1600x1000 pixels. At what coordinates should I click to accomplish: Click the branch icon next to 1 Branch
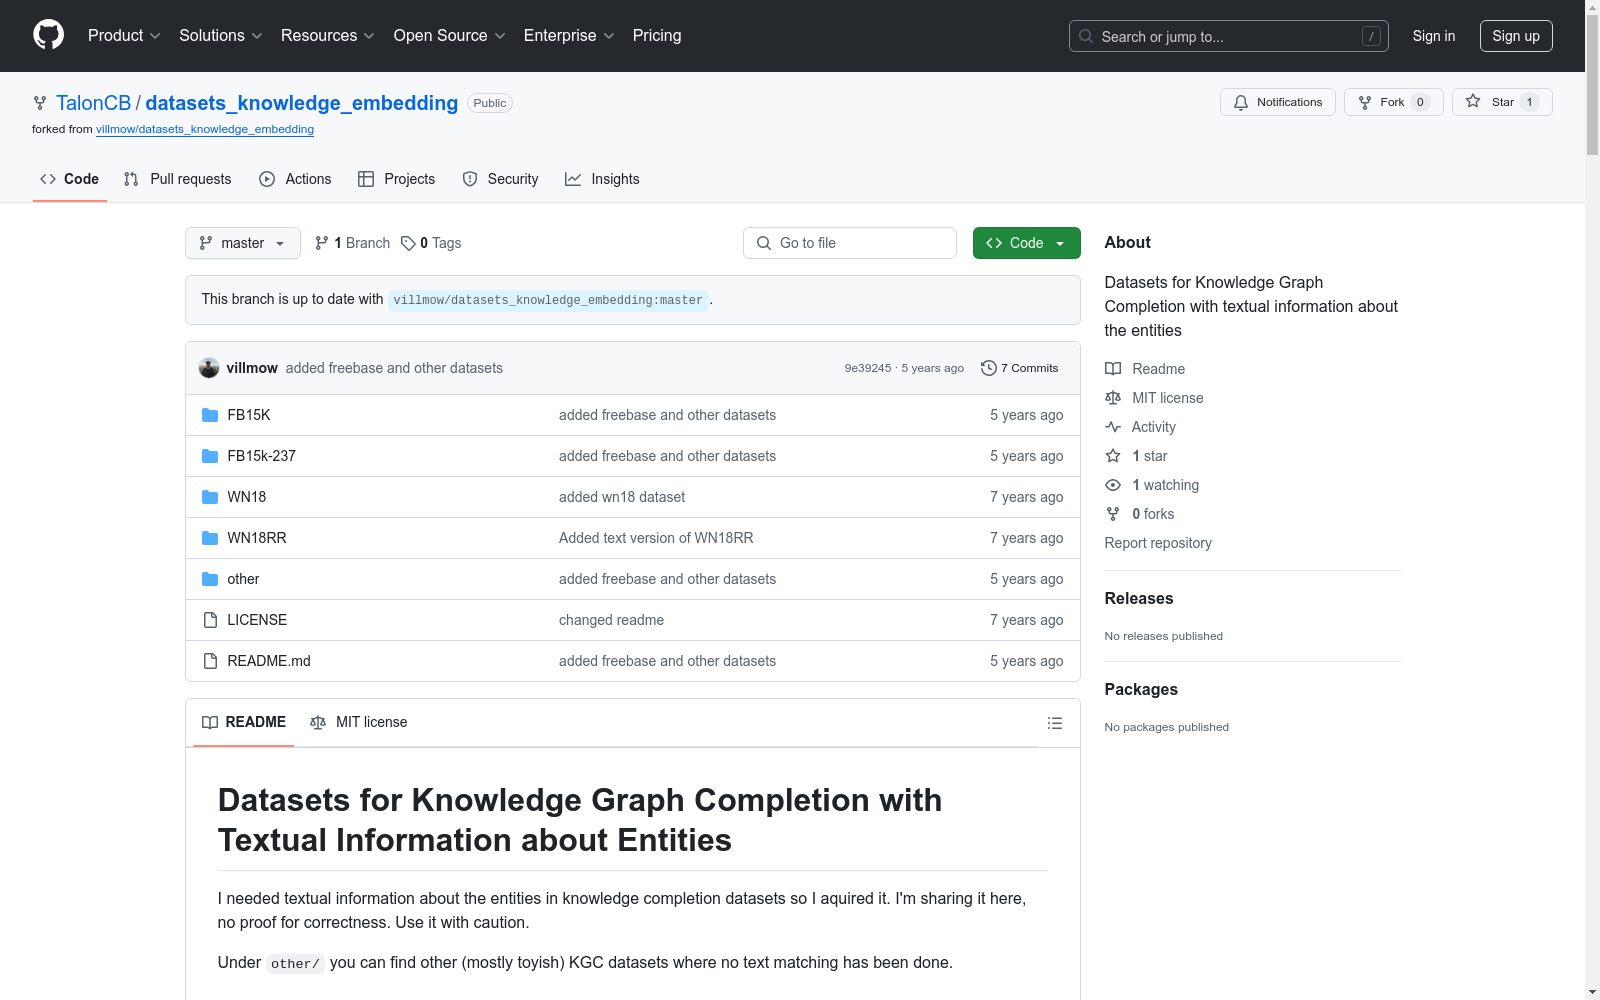(321, 243)
